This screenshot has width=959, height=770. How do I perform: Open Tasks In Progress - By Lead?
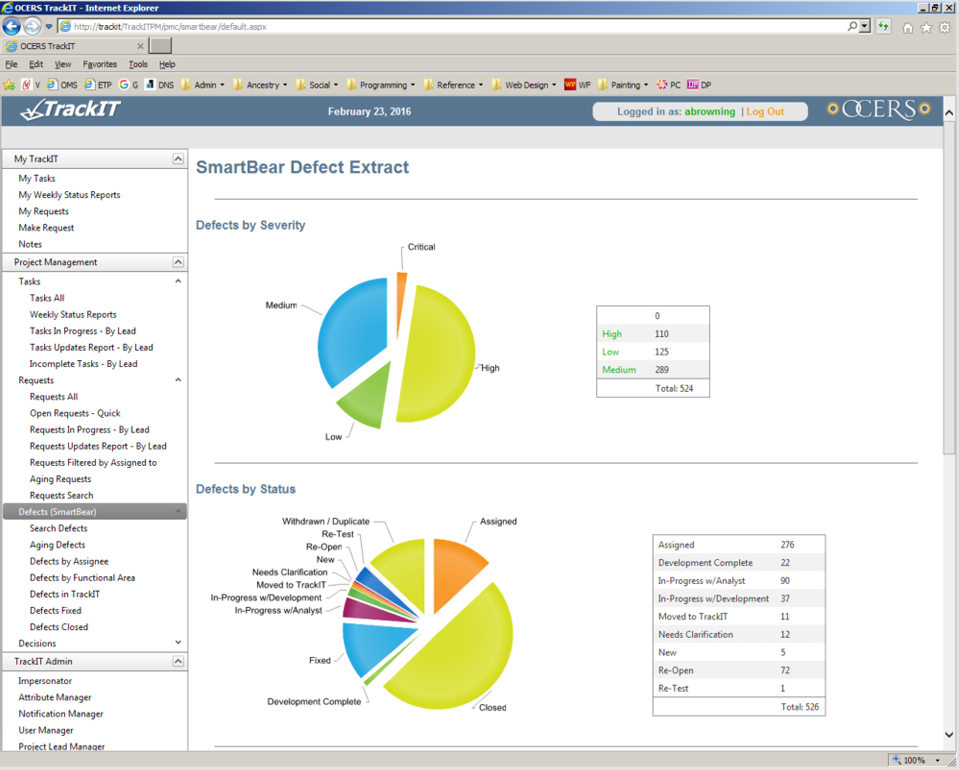(83, 331)
